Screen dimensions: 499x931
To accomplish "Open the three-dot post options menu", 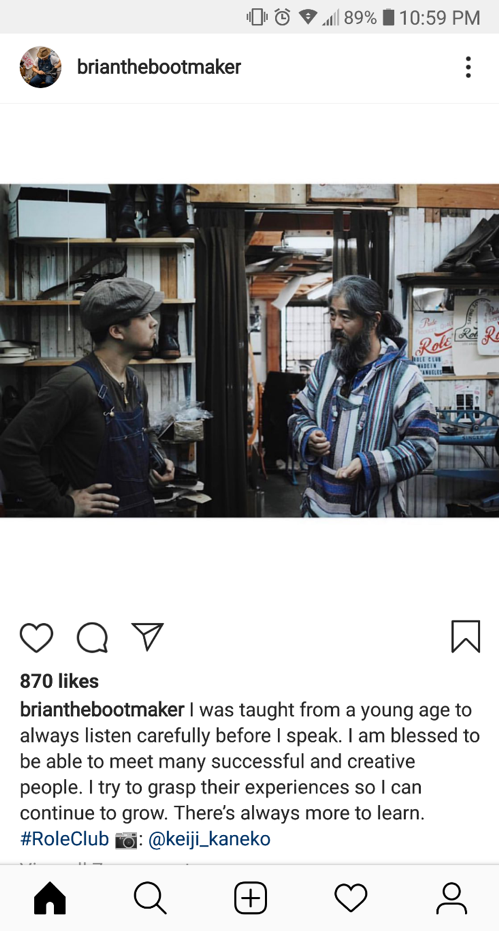I will (468, 67).
